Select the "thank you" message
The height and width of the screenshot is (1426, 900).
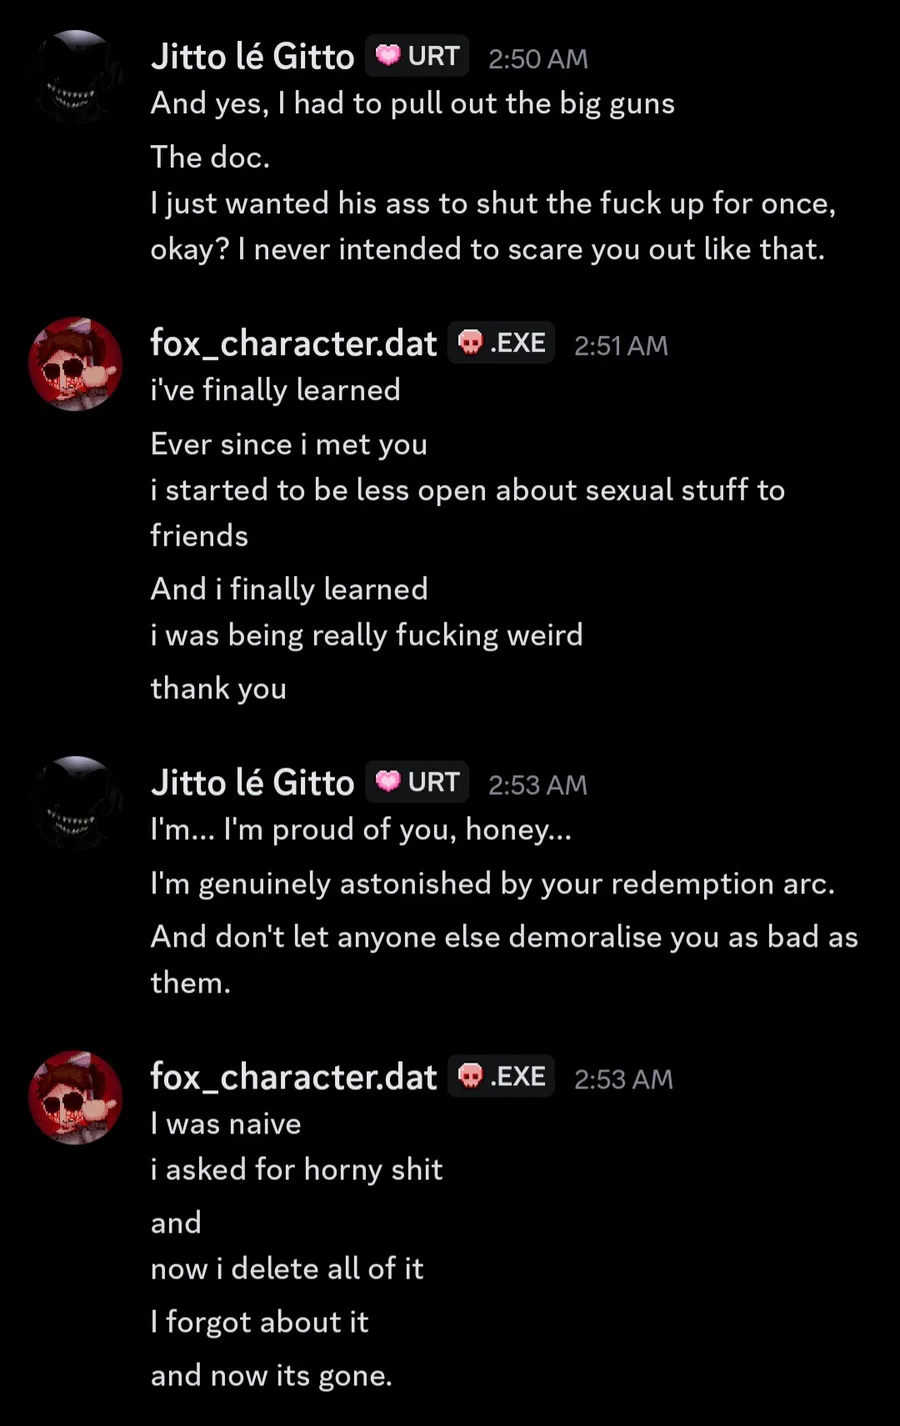pos(218,688)
